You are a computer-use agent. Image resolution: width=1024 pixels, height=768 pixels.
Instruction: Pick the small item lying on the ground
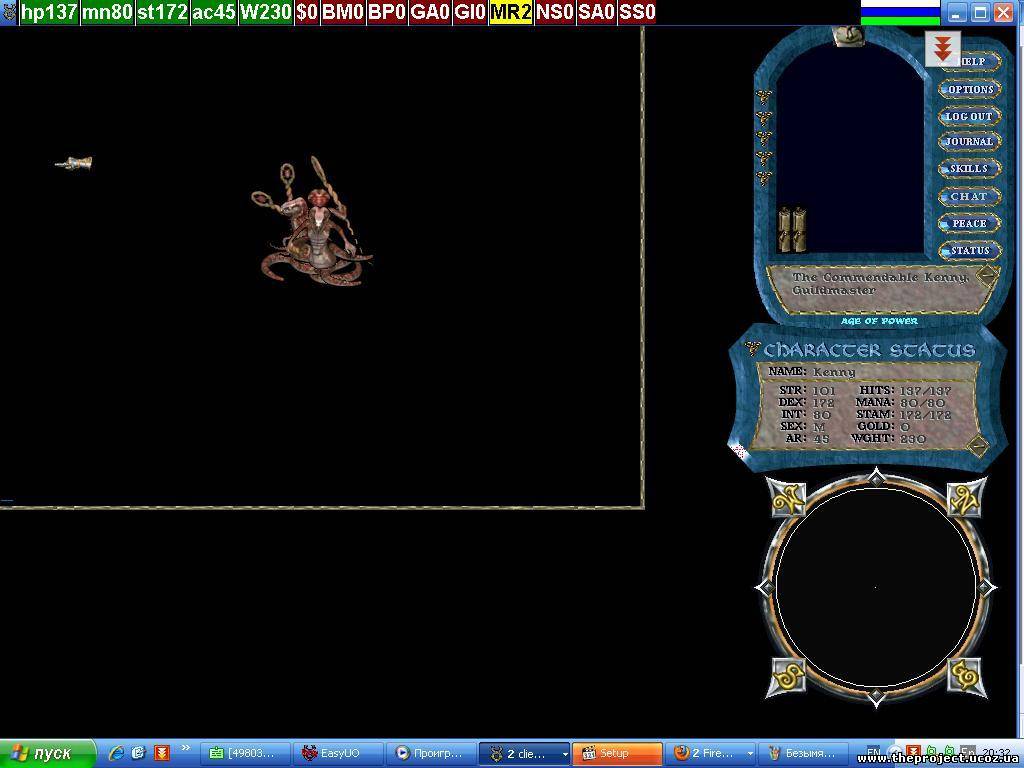pos(74,163)
